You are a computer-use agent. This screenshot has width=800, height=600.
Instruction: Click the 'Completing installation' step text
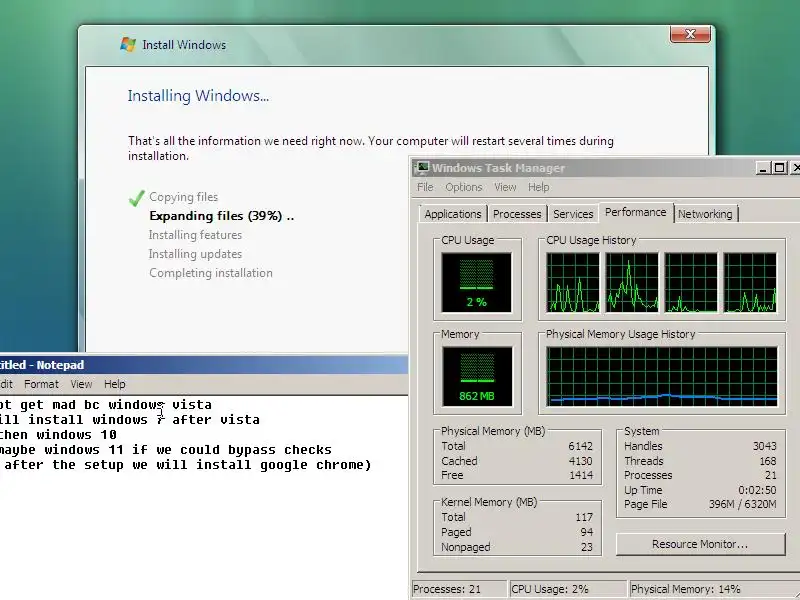click(x=211, y=273)
